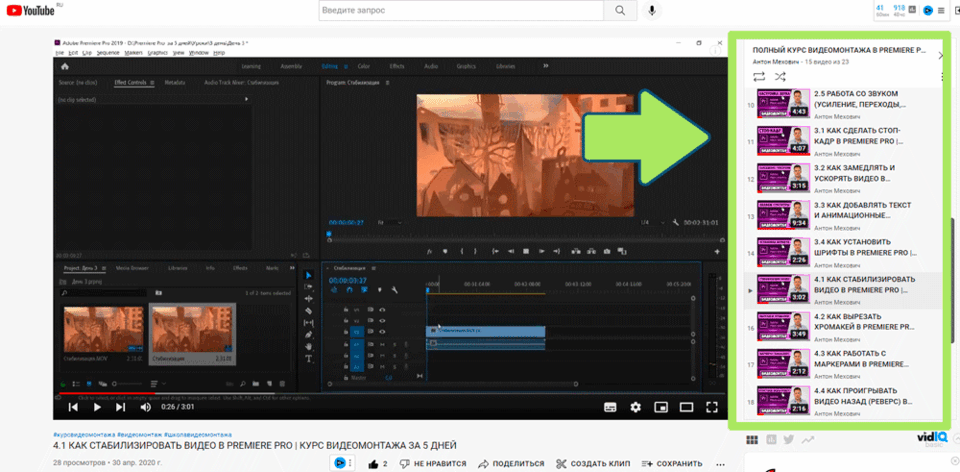The image size is (960, 472).
Task: Click the vidIQ blue round icon in top bar
Action: pos(928,10)
